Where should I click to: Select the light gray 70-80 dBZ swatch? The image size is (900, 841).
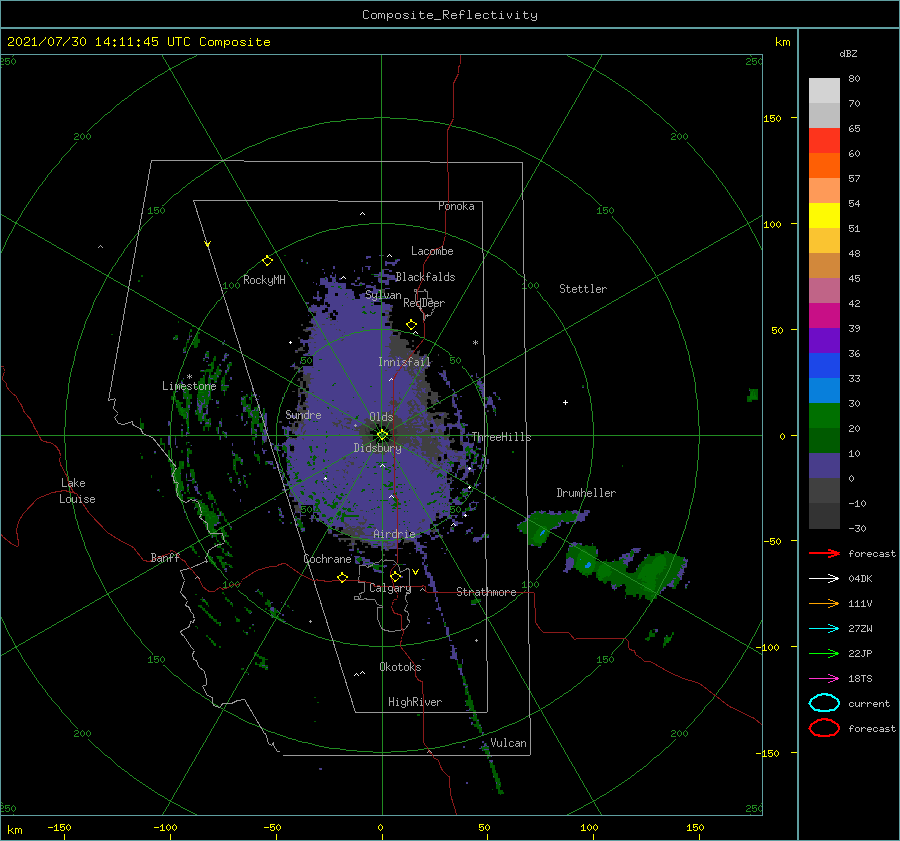click(x=824, y=91)
